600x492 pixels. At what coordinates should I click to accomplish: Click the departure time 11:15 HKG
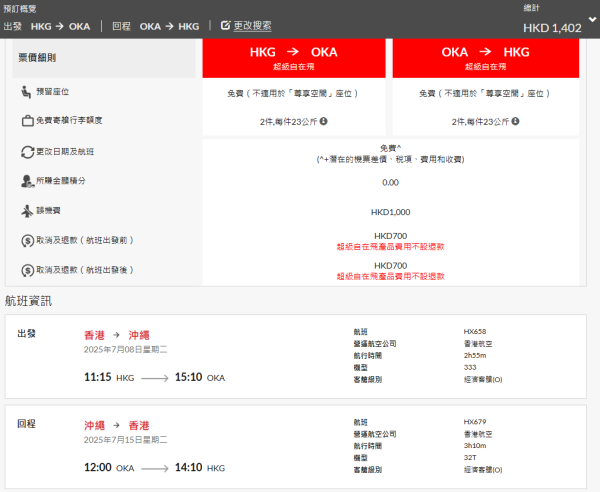pyautogui.click(x=109, y=377)
